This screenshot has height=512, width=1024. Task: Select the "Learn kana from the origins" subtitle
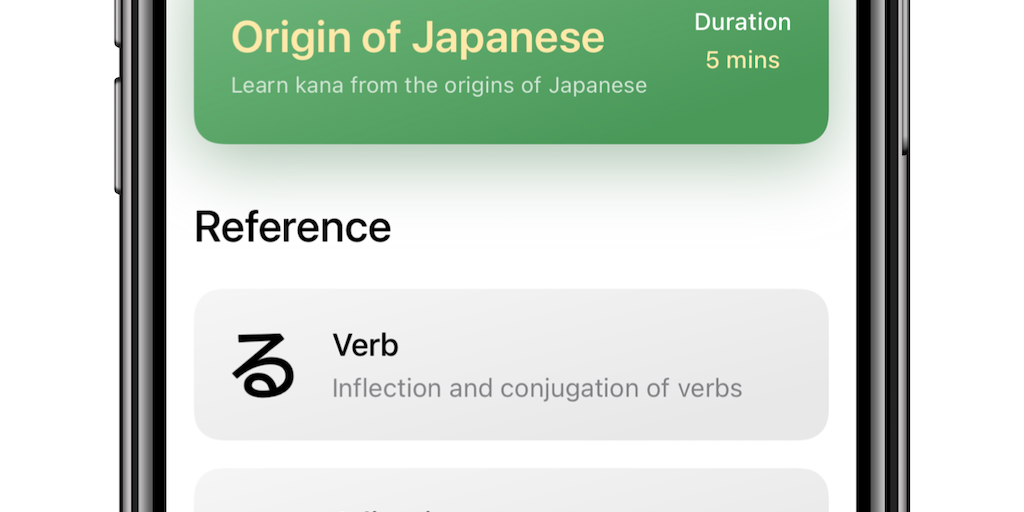coord(439,85)
